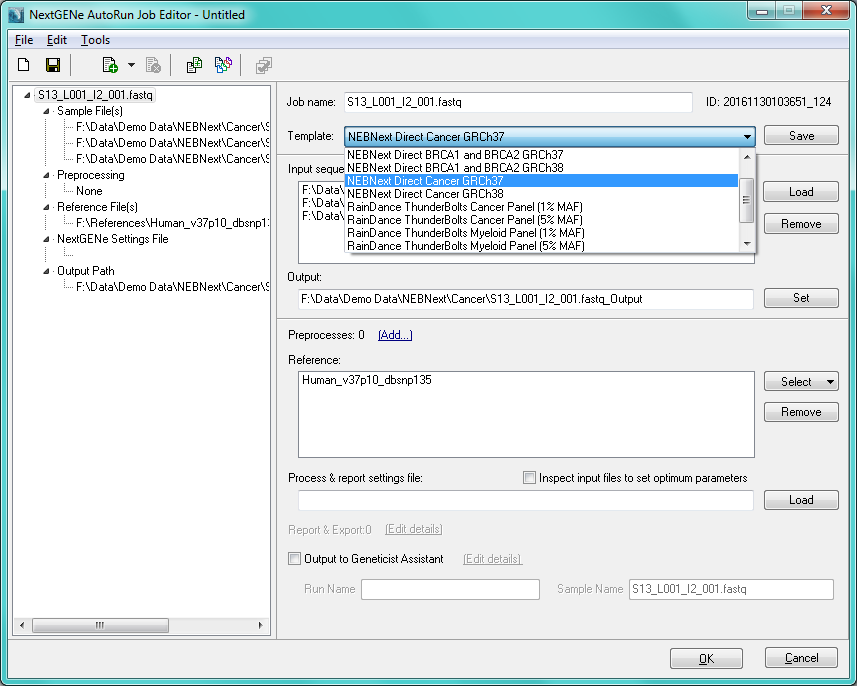
Task: Click tree panel horizontal scroll left arrow
Action: tap(22, 625)
